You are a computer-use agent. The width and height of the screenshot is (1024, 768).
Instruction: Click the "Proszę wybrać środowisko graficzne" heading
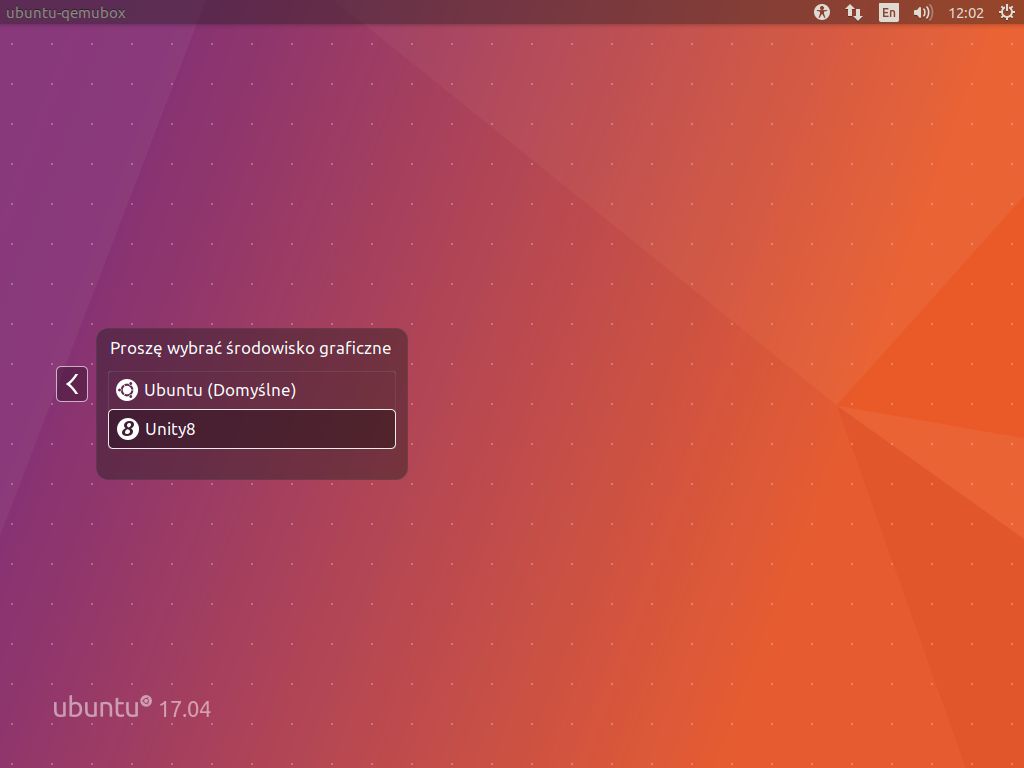[251, 349]
